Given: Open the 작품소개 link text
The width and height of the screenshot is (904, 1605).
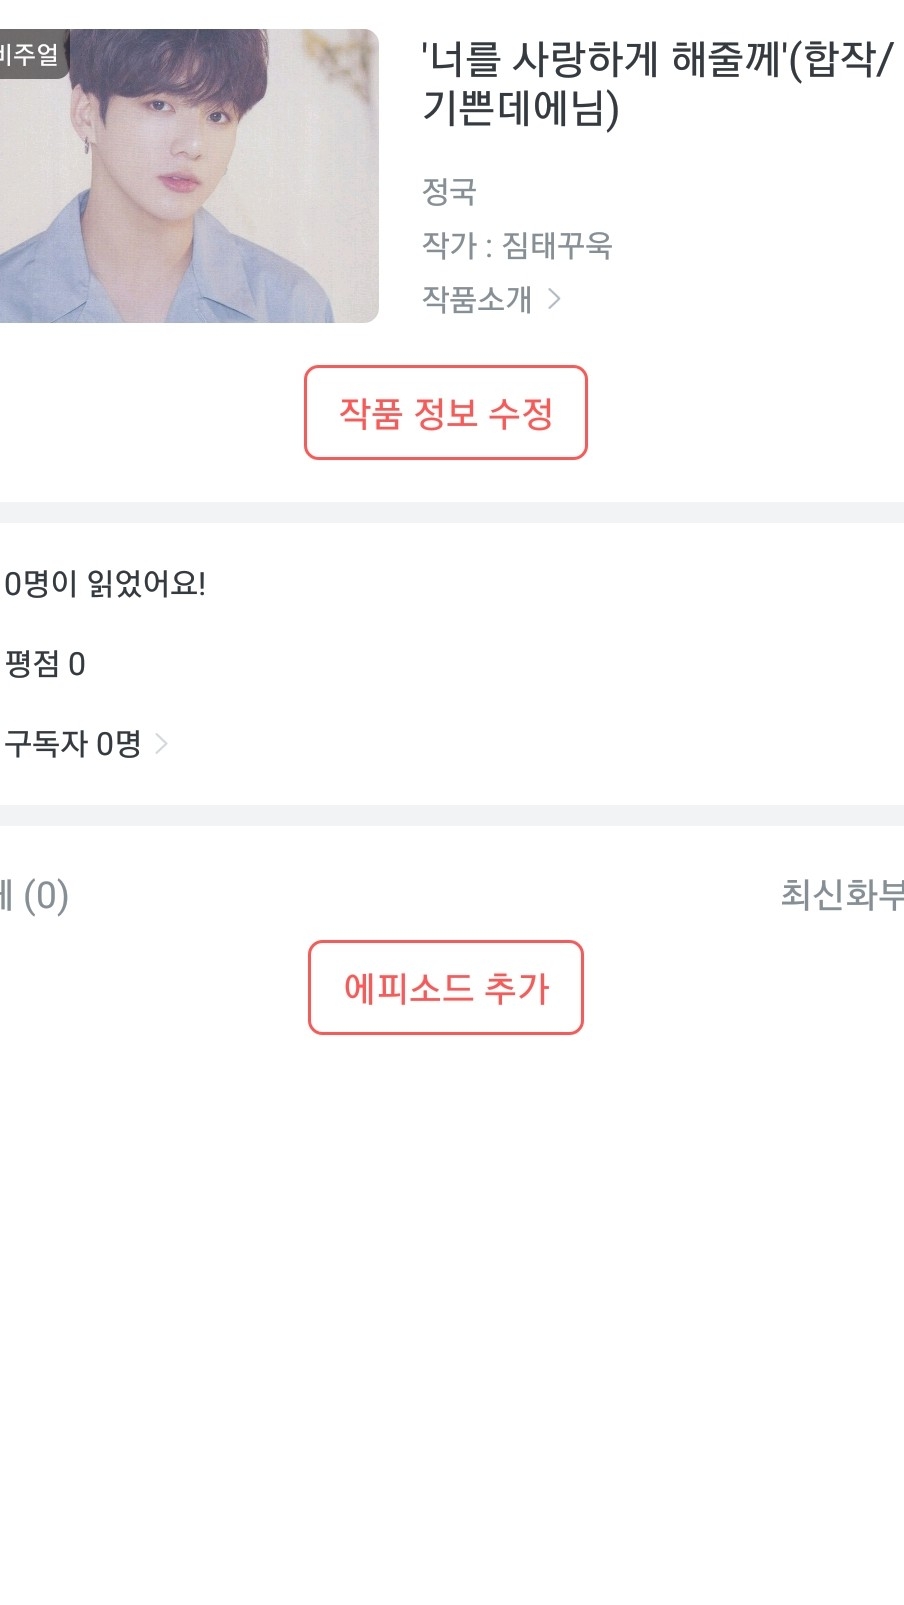Looking at the screenshot, I should (x=477, y=299).
